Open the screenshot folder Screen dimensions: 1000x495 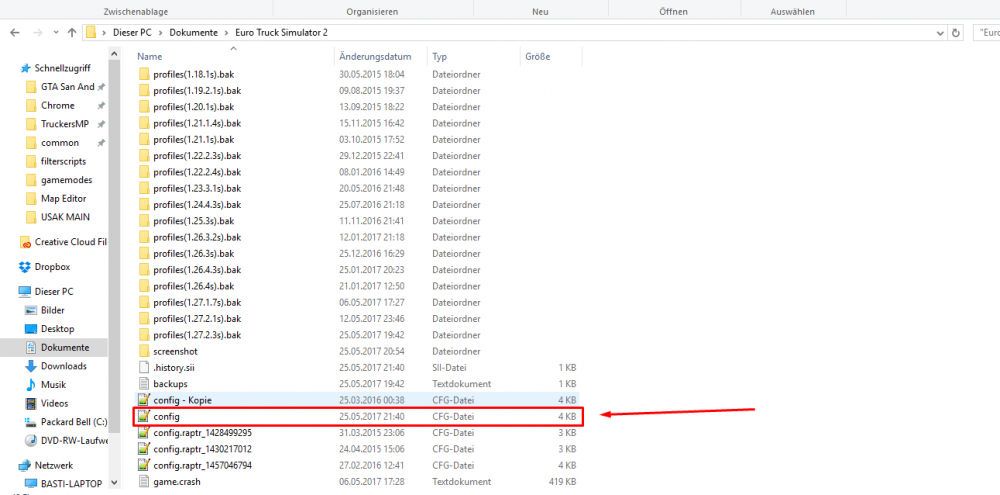click(x=175, y=351)
